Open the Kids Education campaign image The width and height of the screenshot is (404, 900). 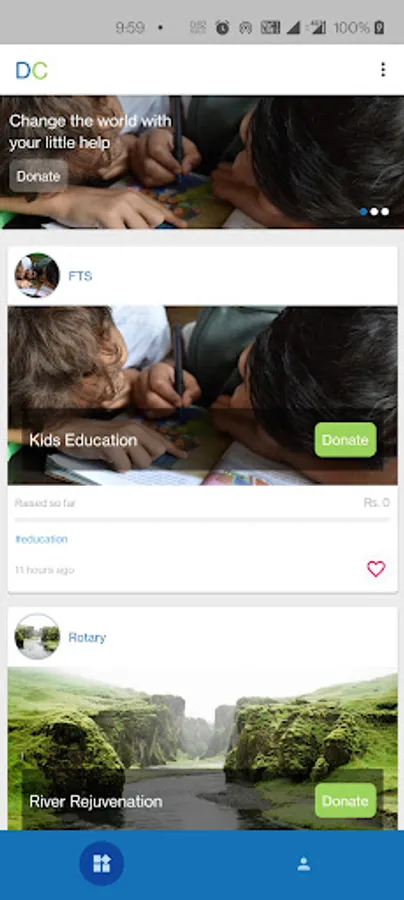[x=202, y=395]
